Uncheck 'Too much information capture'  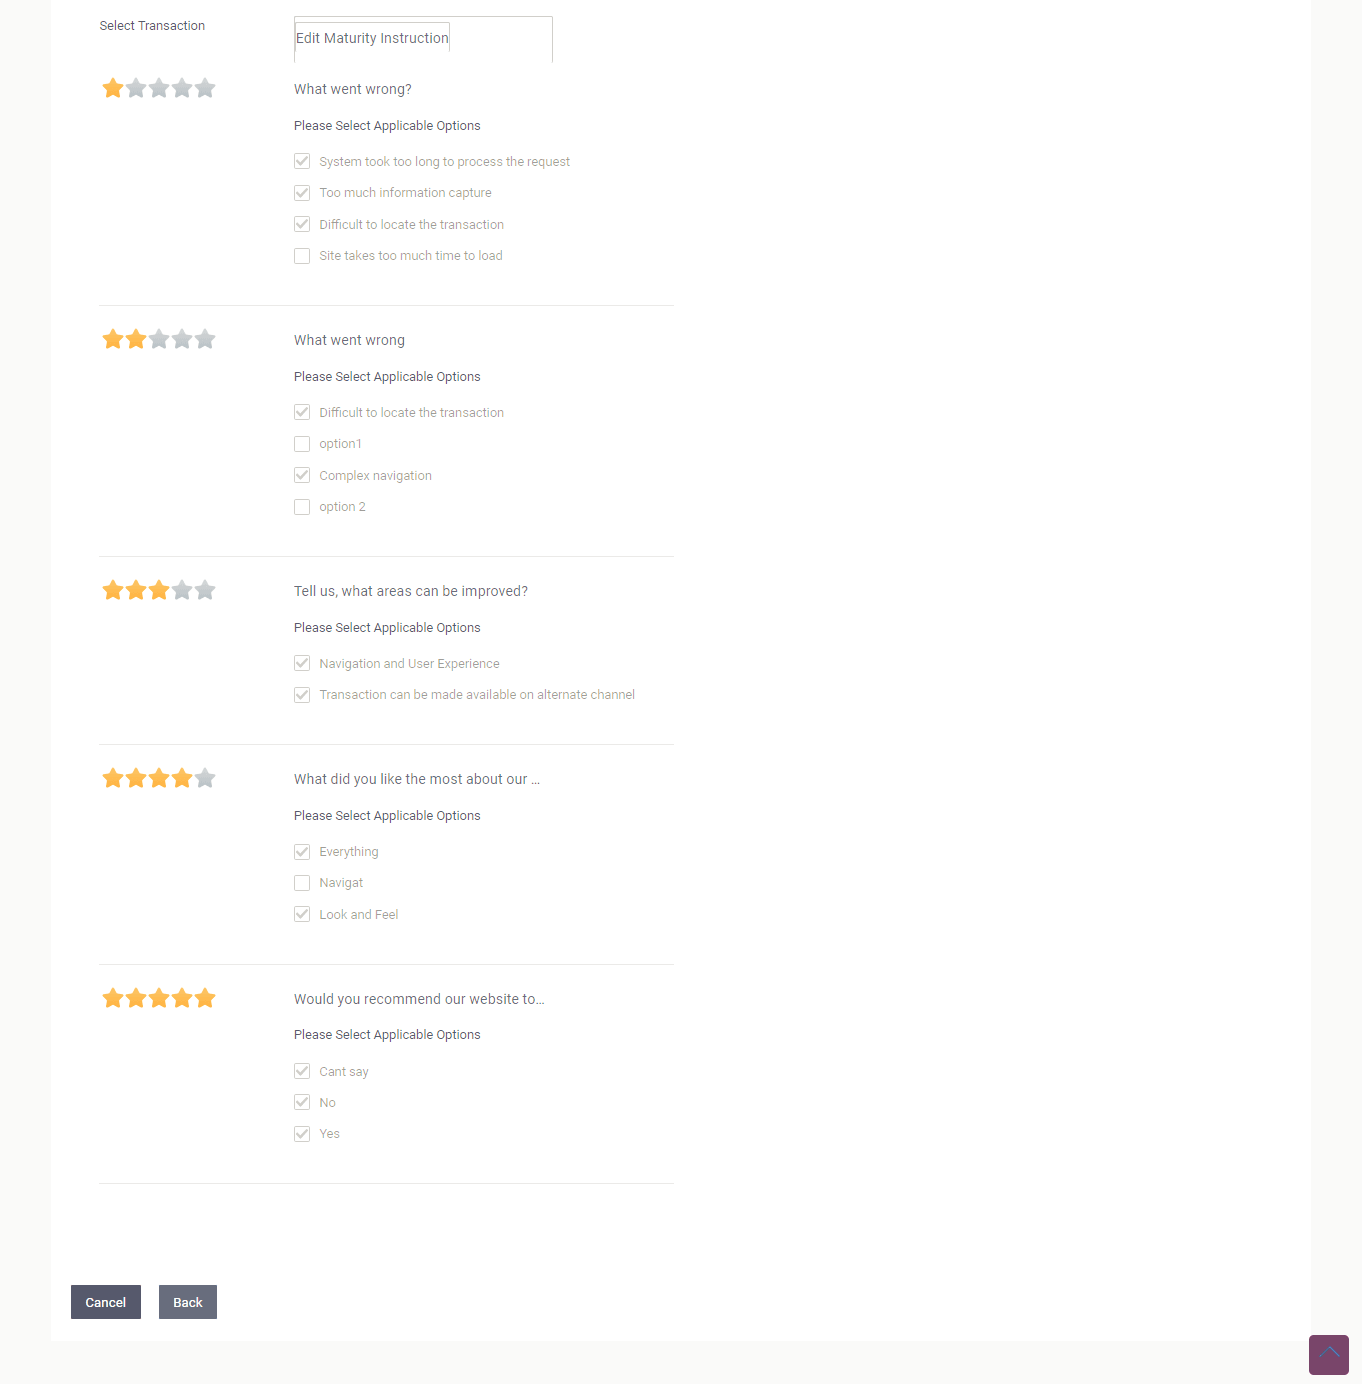point(302,192)
